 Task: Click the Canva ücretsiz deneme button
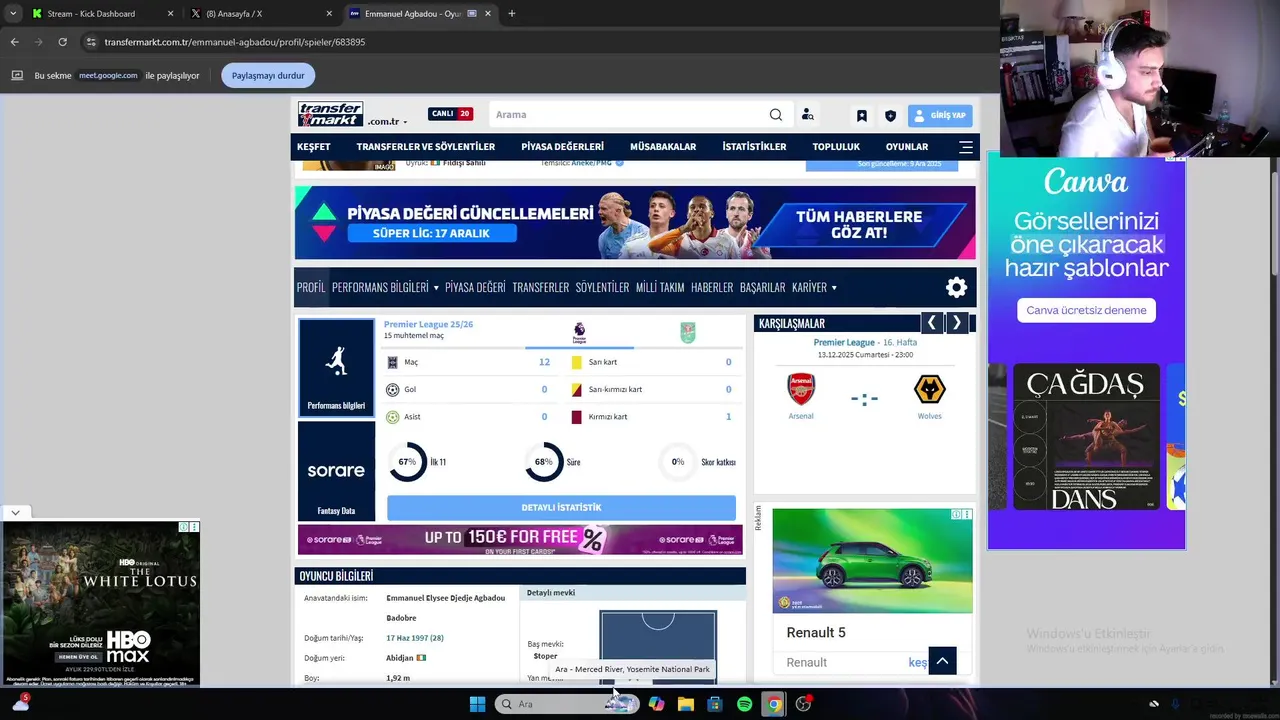1086,310
